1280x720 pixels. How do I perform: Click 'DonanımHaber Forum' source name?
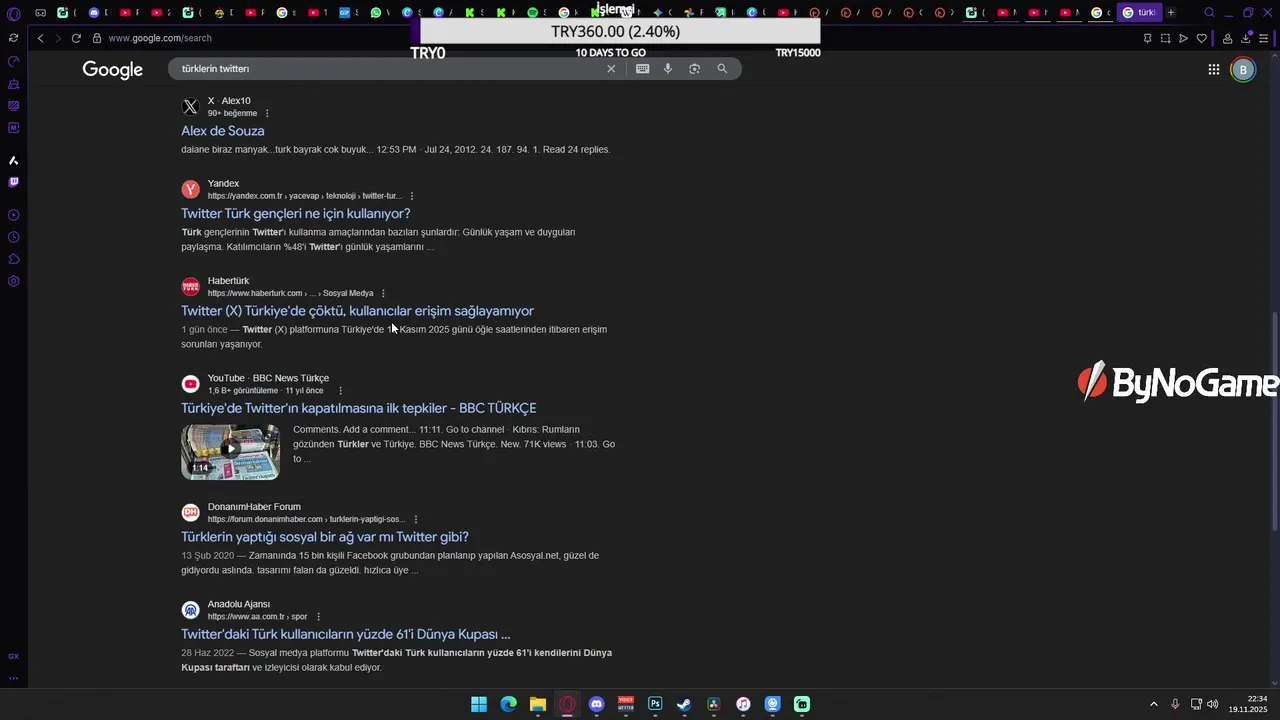coord(254,507)
